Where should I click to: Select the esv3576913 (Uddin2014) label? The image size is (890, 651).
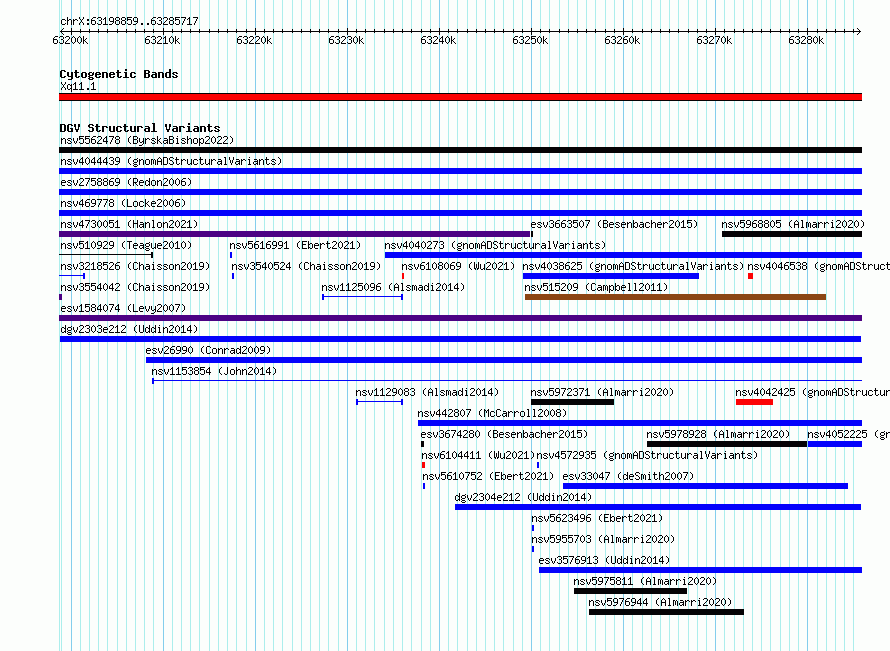[x=604, y=560]
